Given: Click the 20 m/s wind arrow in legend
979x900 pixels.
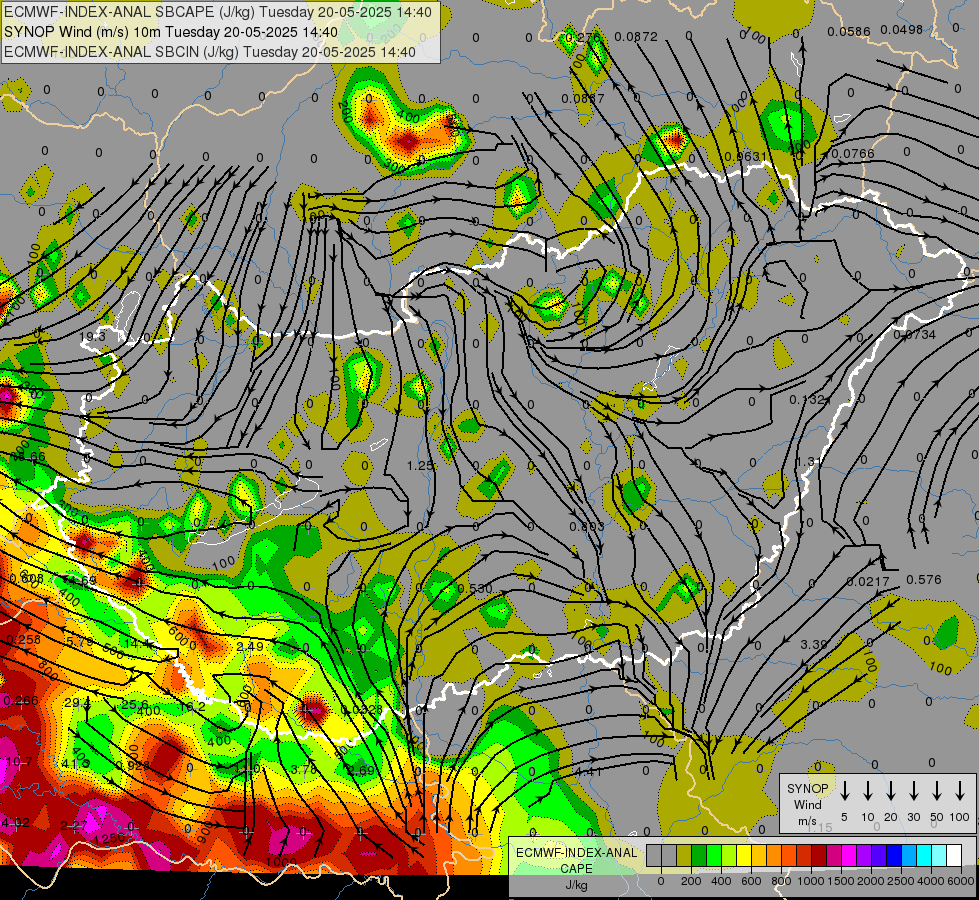Looking at the screenshot, I should pos(890,791).
